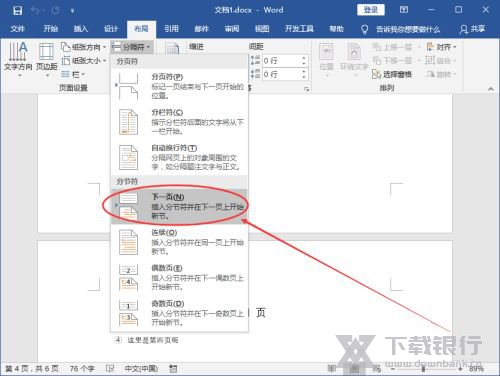Switch to the 审阅 tab
The width and height of the screenshot is (500, 376).
[x=232, y=29]
